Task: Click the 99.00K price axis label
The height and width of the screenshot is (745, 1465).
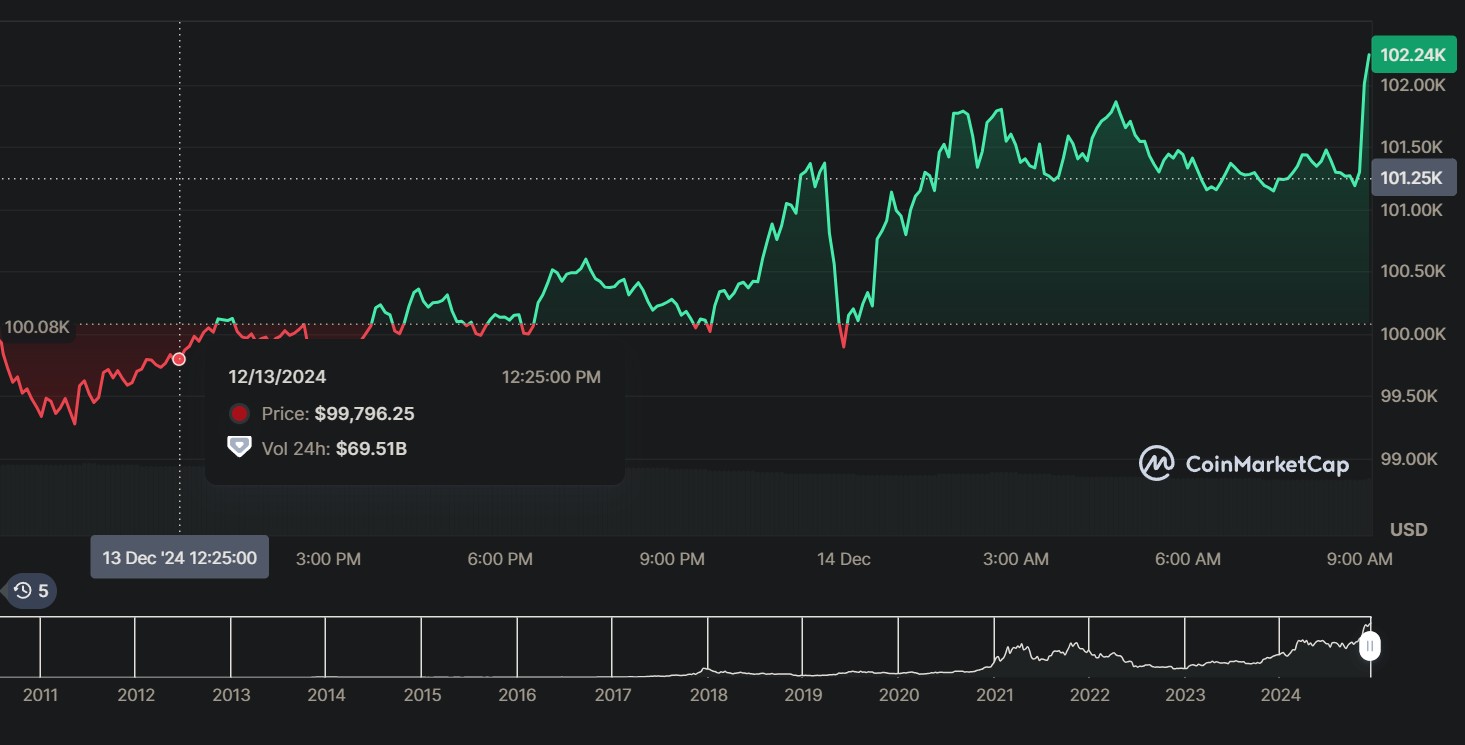Action: click(x=1408, y=459)
